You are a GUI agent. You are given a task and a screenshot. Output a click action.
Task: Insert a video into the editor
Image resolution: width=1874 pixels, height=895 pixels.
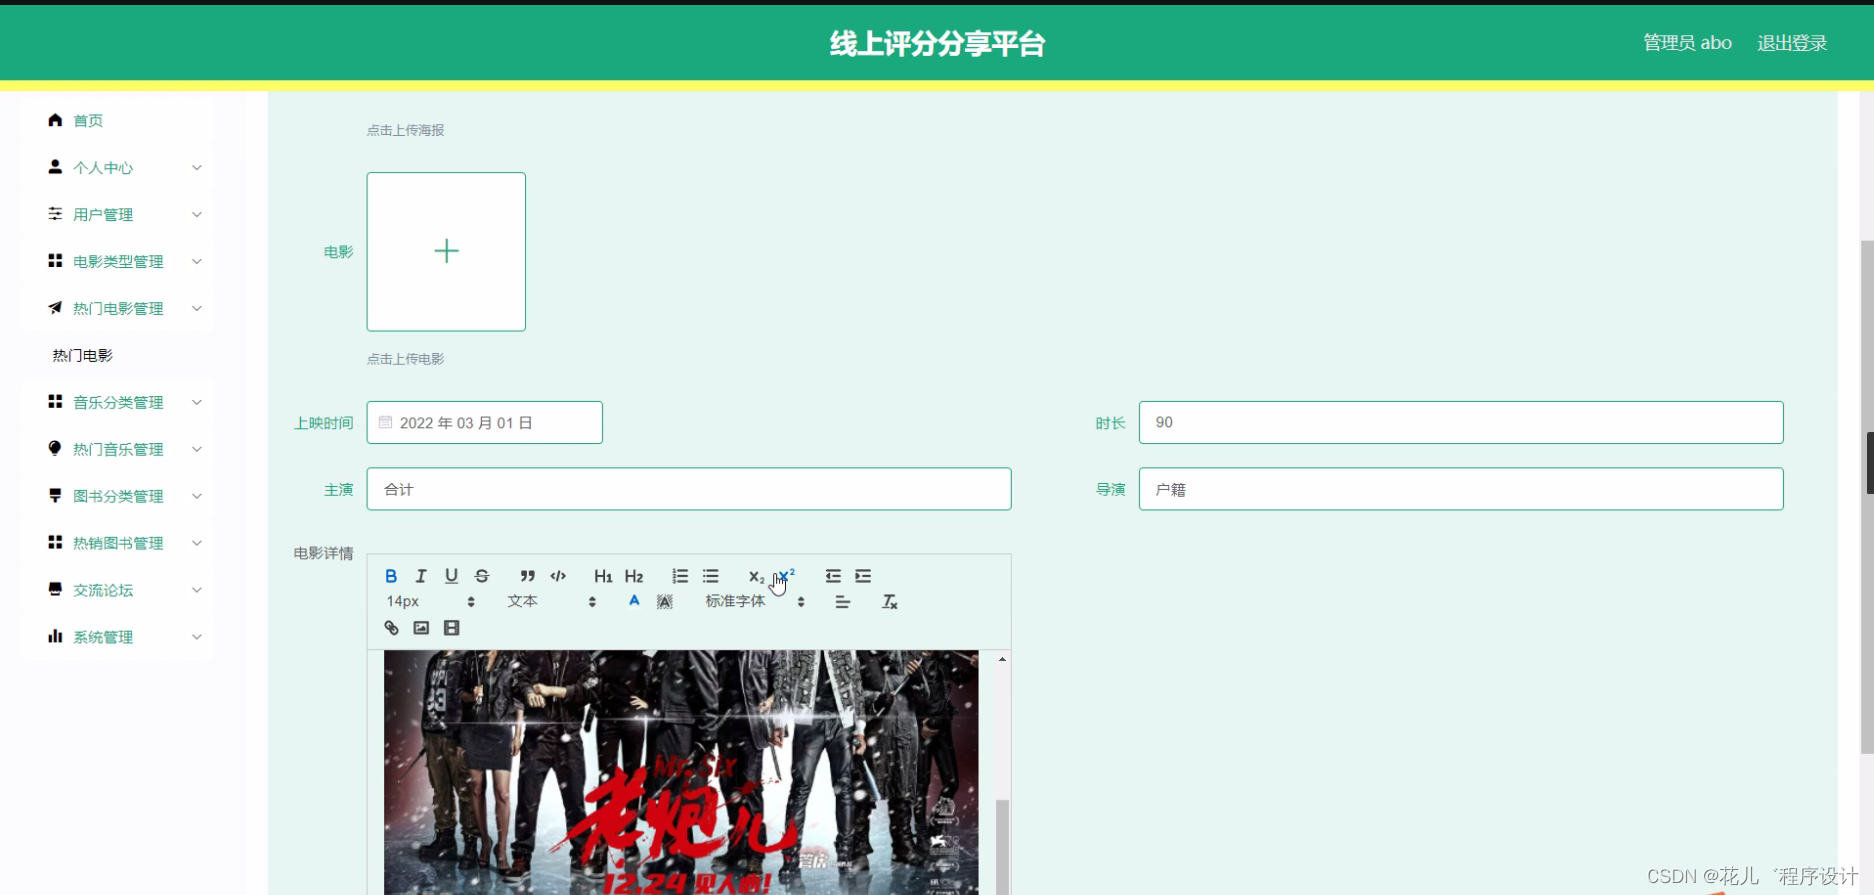tap(452, 628)
